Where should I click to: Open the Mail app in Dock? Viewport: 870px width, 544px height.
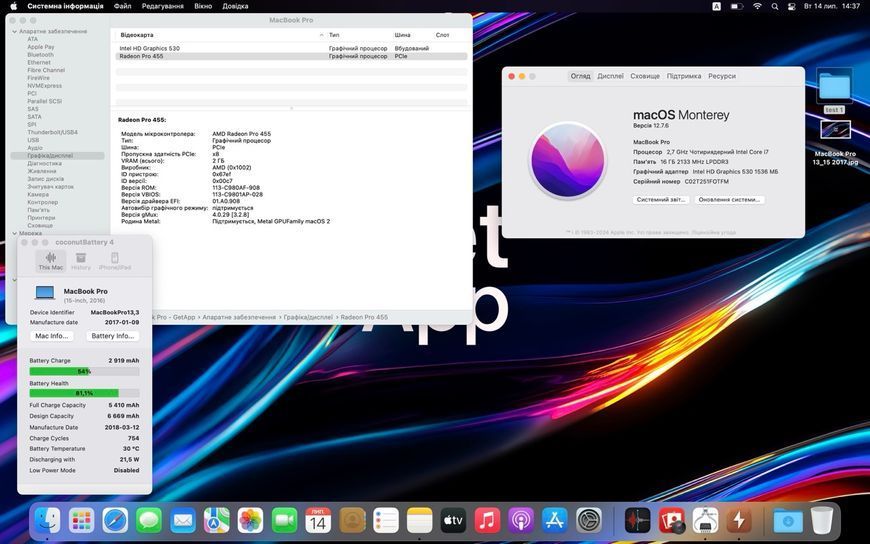pyautogui.click(x=183, y=521)
